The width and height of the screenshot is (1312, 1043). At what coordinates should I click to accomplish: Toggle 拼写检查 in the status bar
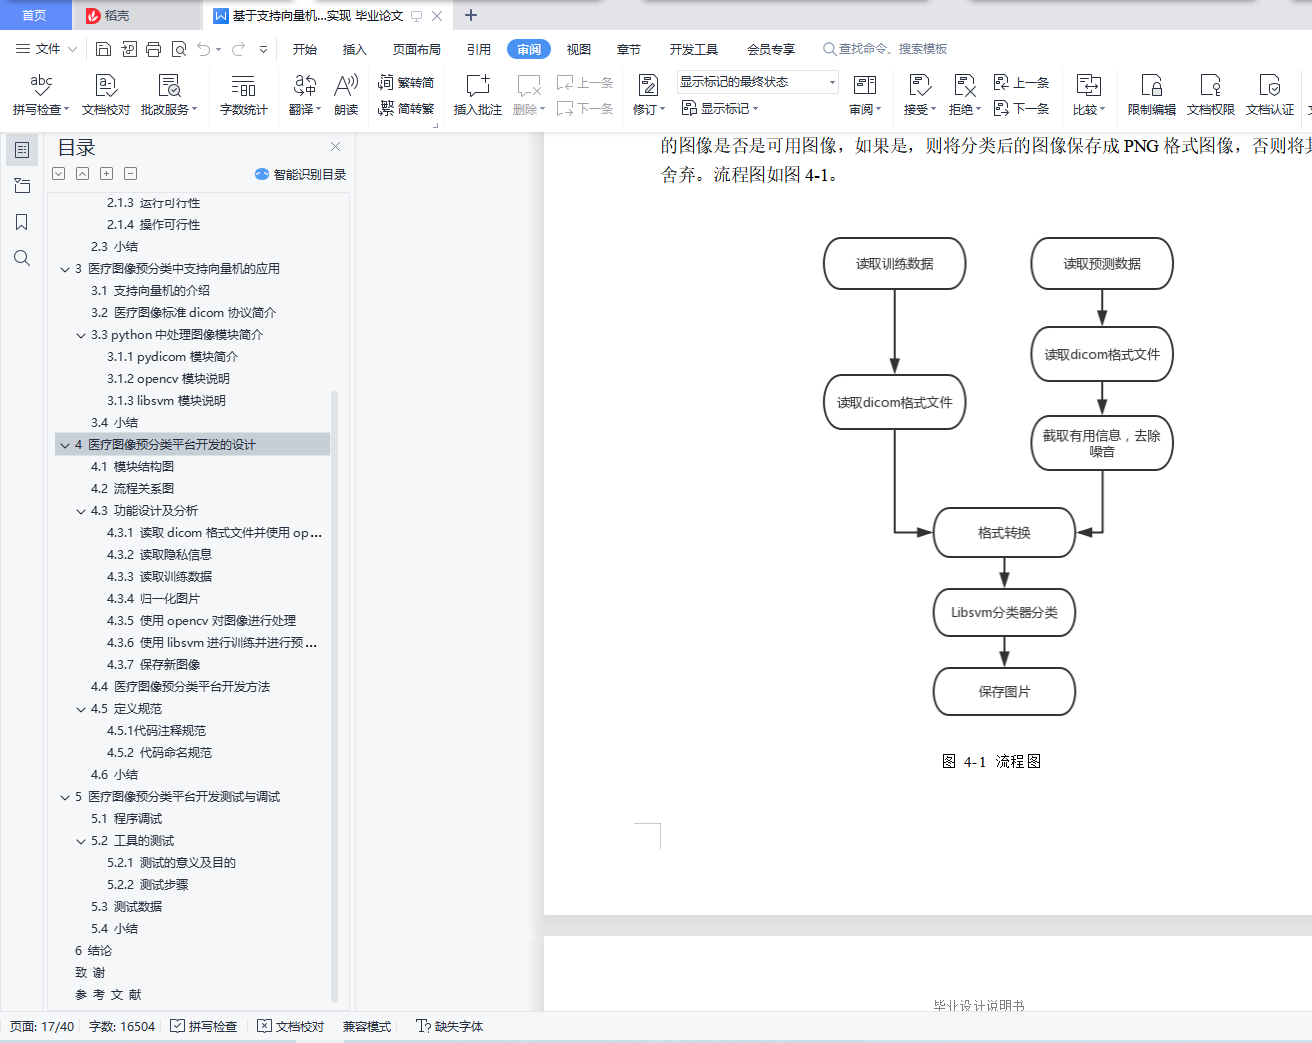click(x=204, y=1026)
